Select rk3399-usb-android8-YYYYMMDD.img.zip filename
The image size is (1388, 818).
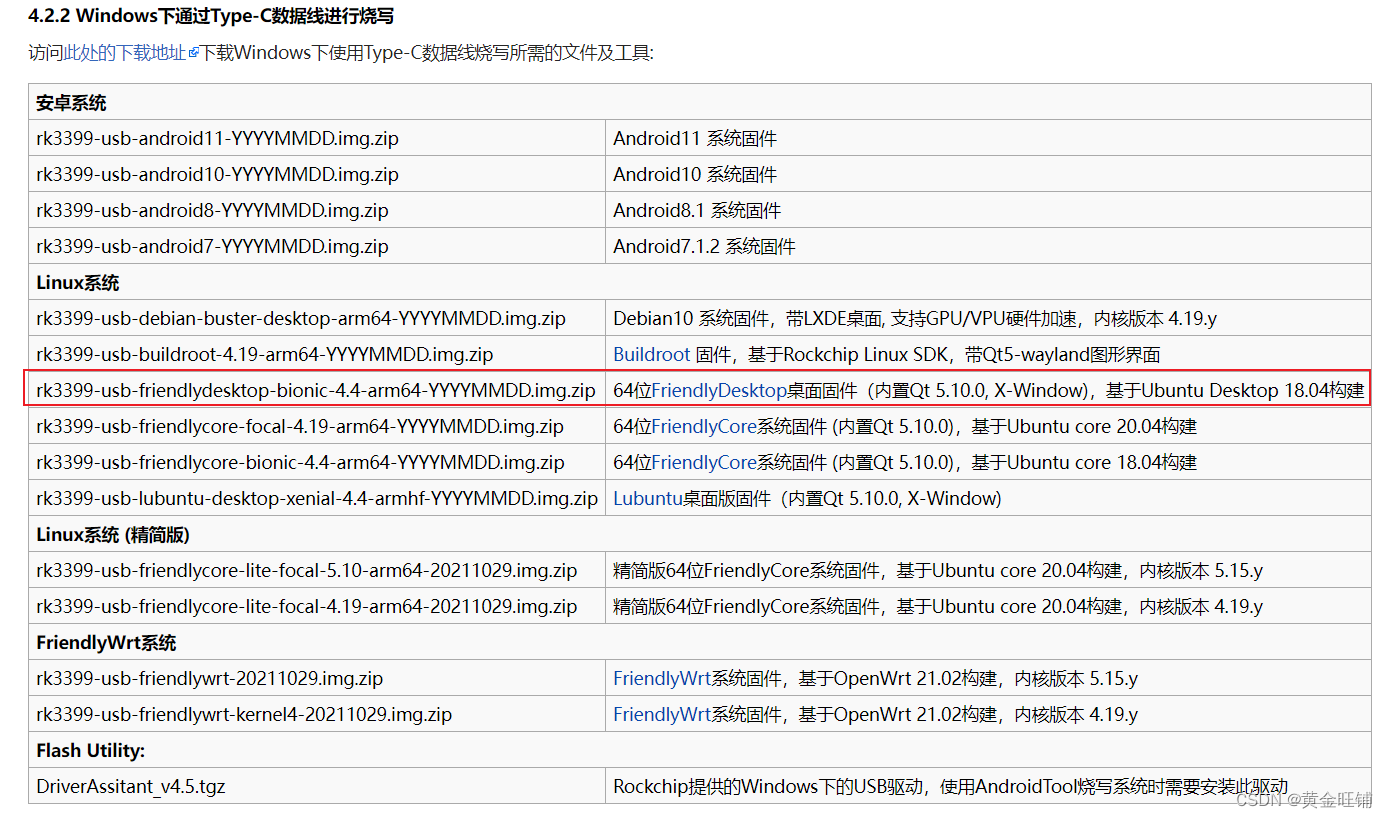coord(212,210)
